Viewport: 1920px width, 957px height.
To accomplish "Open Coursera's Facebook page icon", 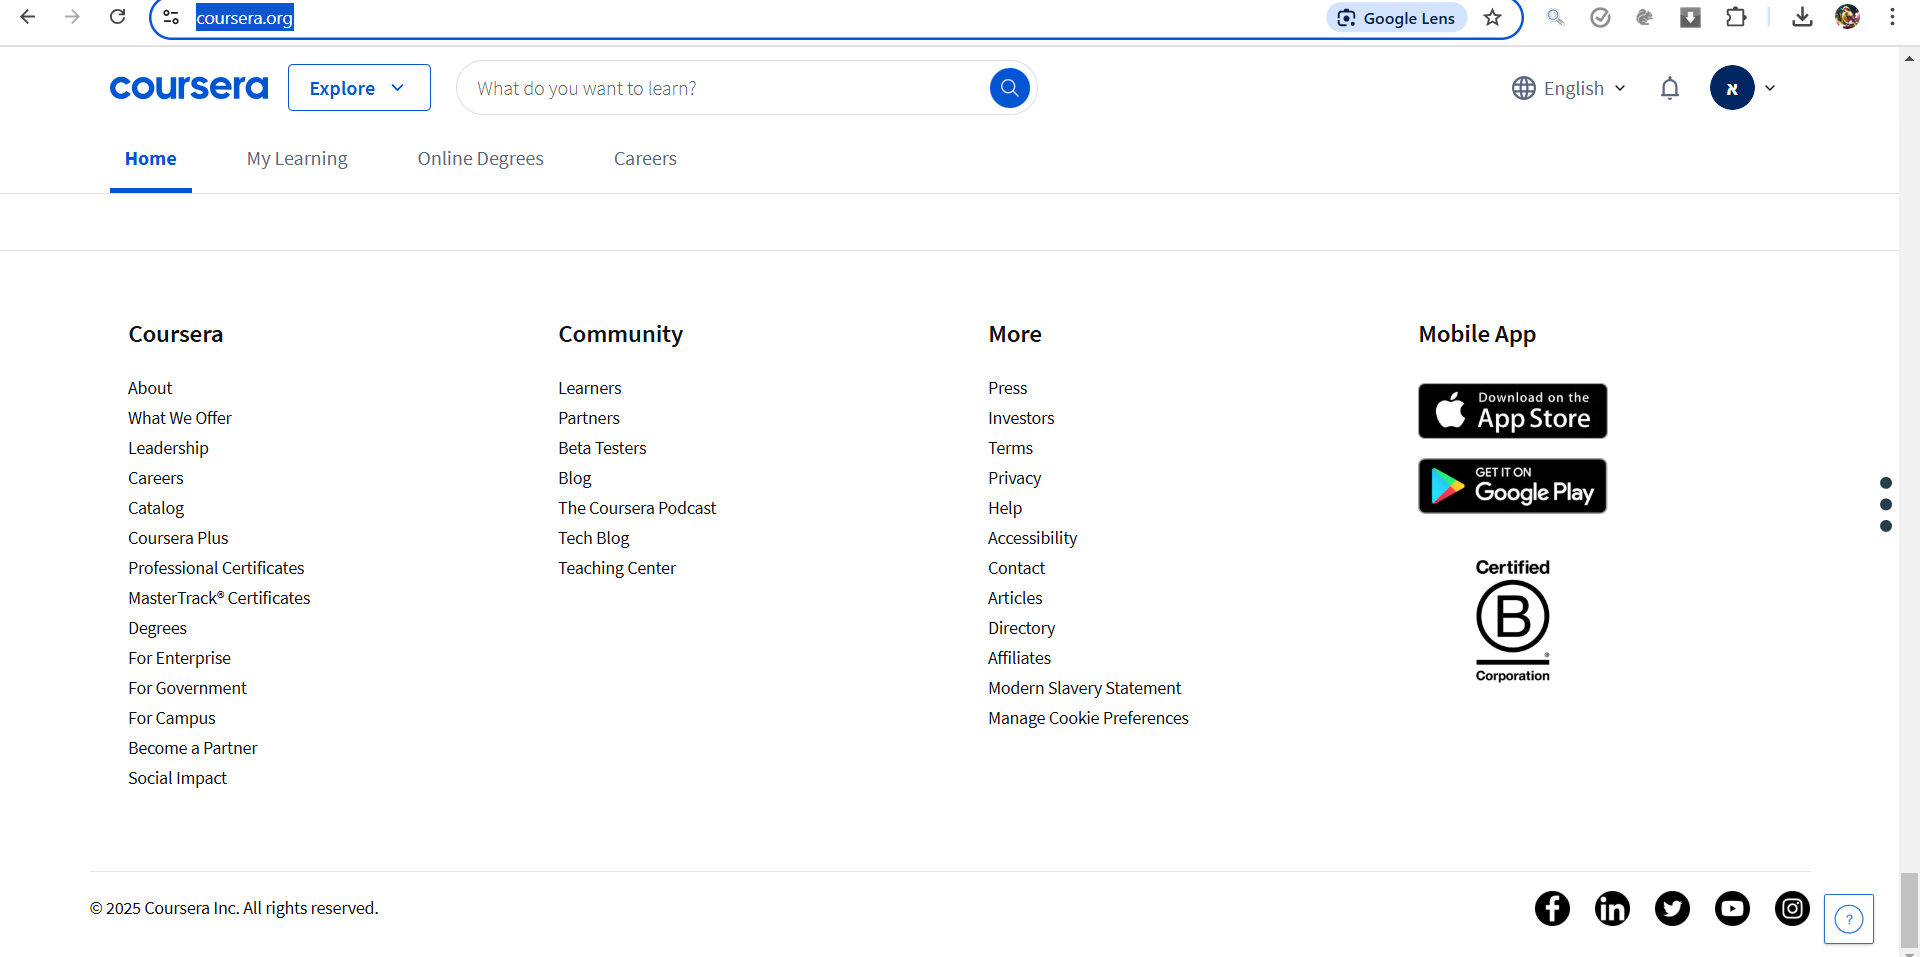I will 1552,908.
